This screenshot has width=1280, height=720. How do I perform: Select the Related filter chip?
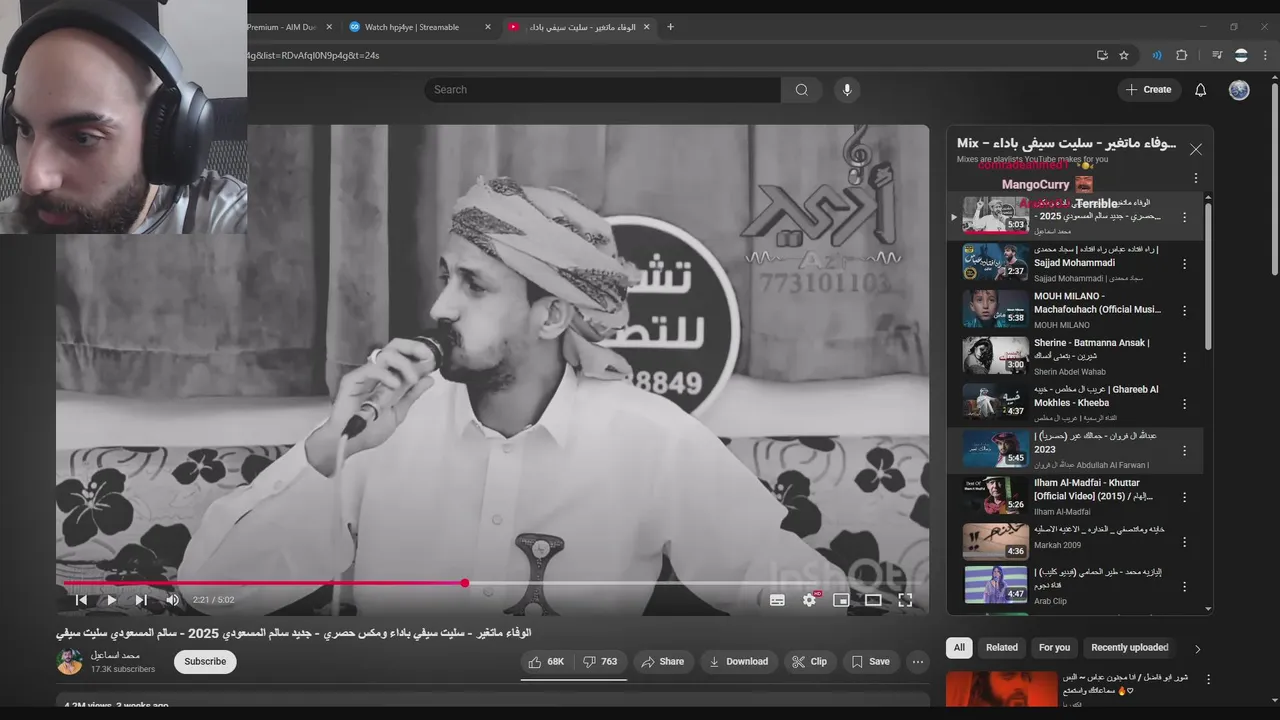coord(1002,648)
